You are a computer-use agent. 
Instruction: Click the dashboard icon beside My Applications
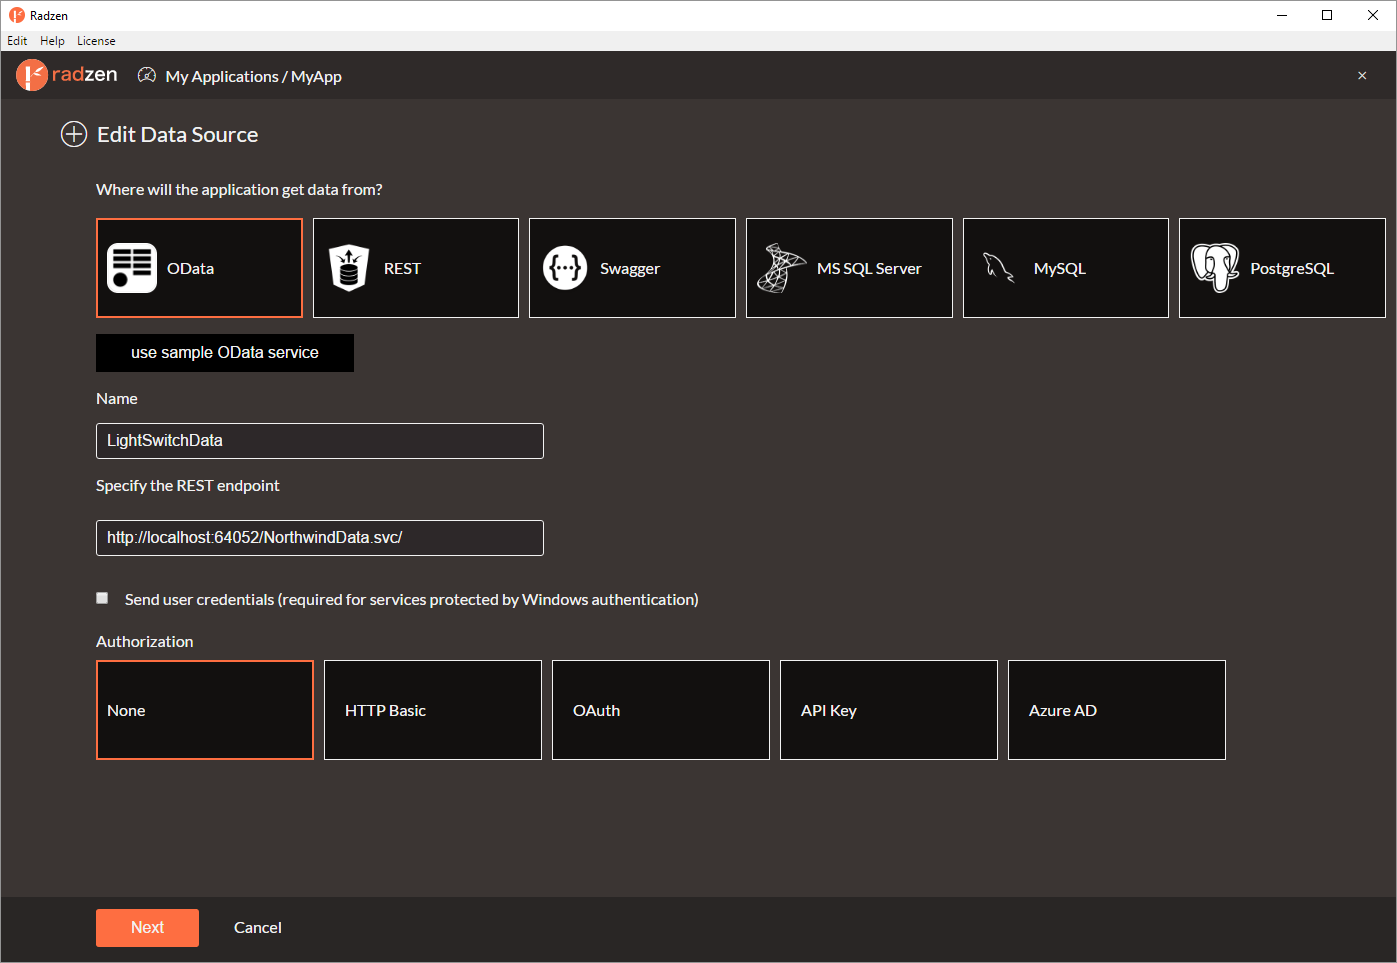click(x=147, y=75)
